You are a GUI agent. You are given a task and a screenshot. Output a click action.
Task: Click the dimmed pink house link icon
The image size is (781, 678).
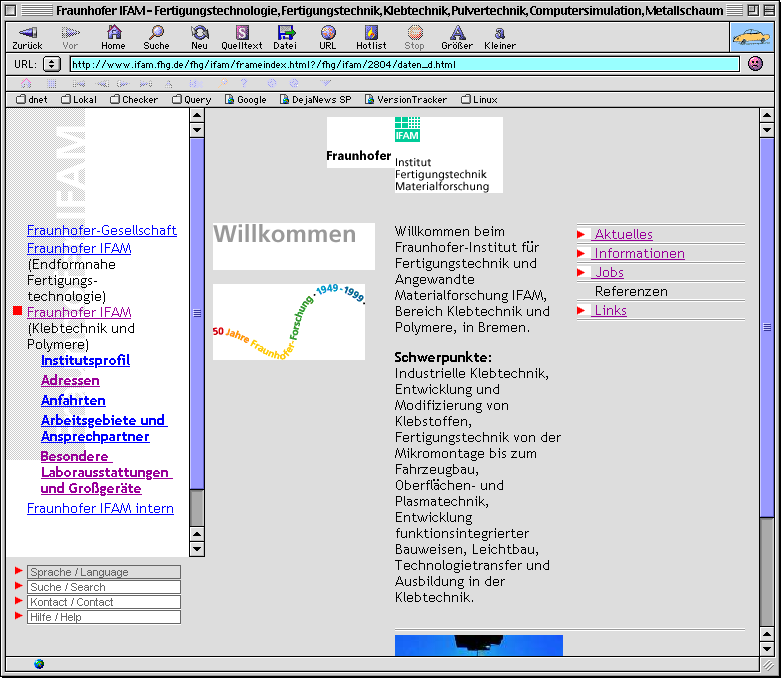coord(26,83)
